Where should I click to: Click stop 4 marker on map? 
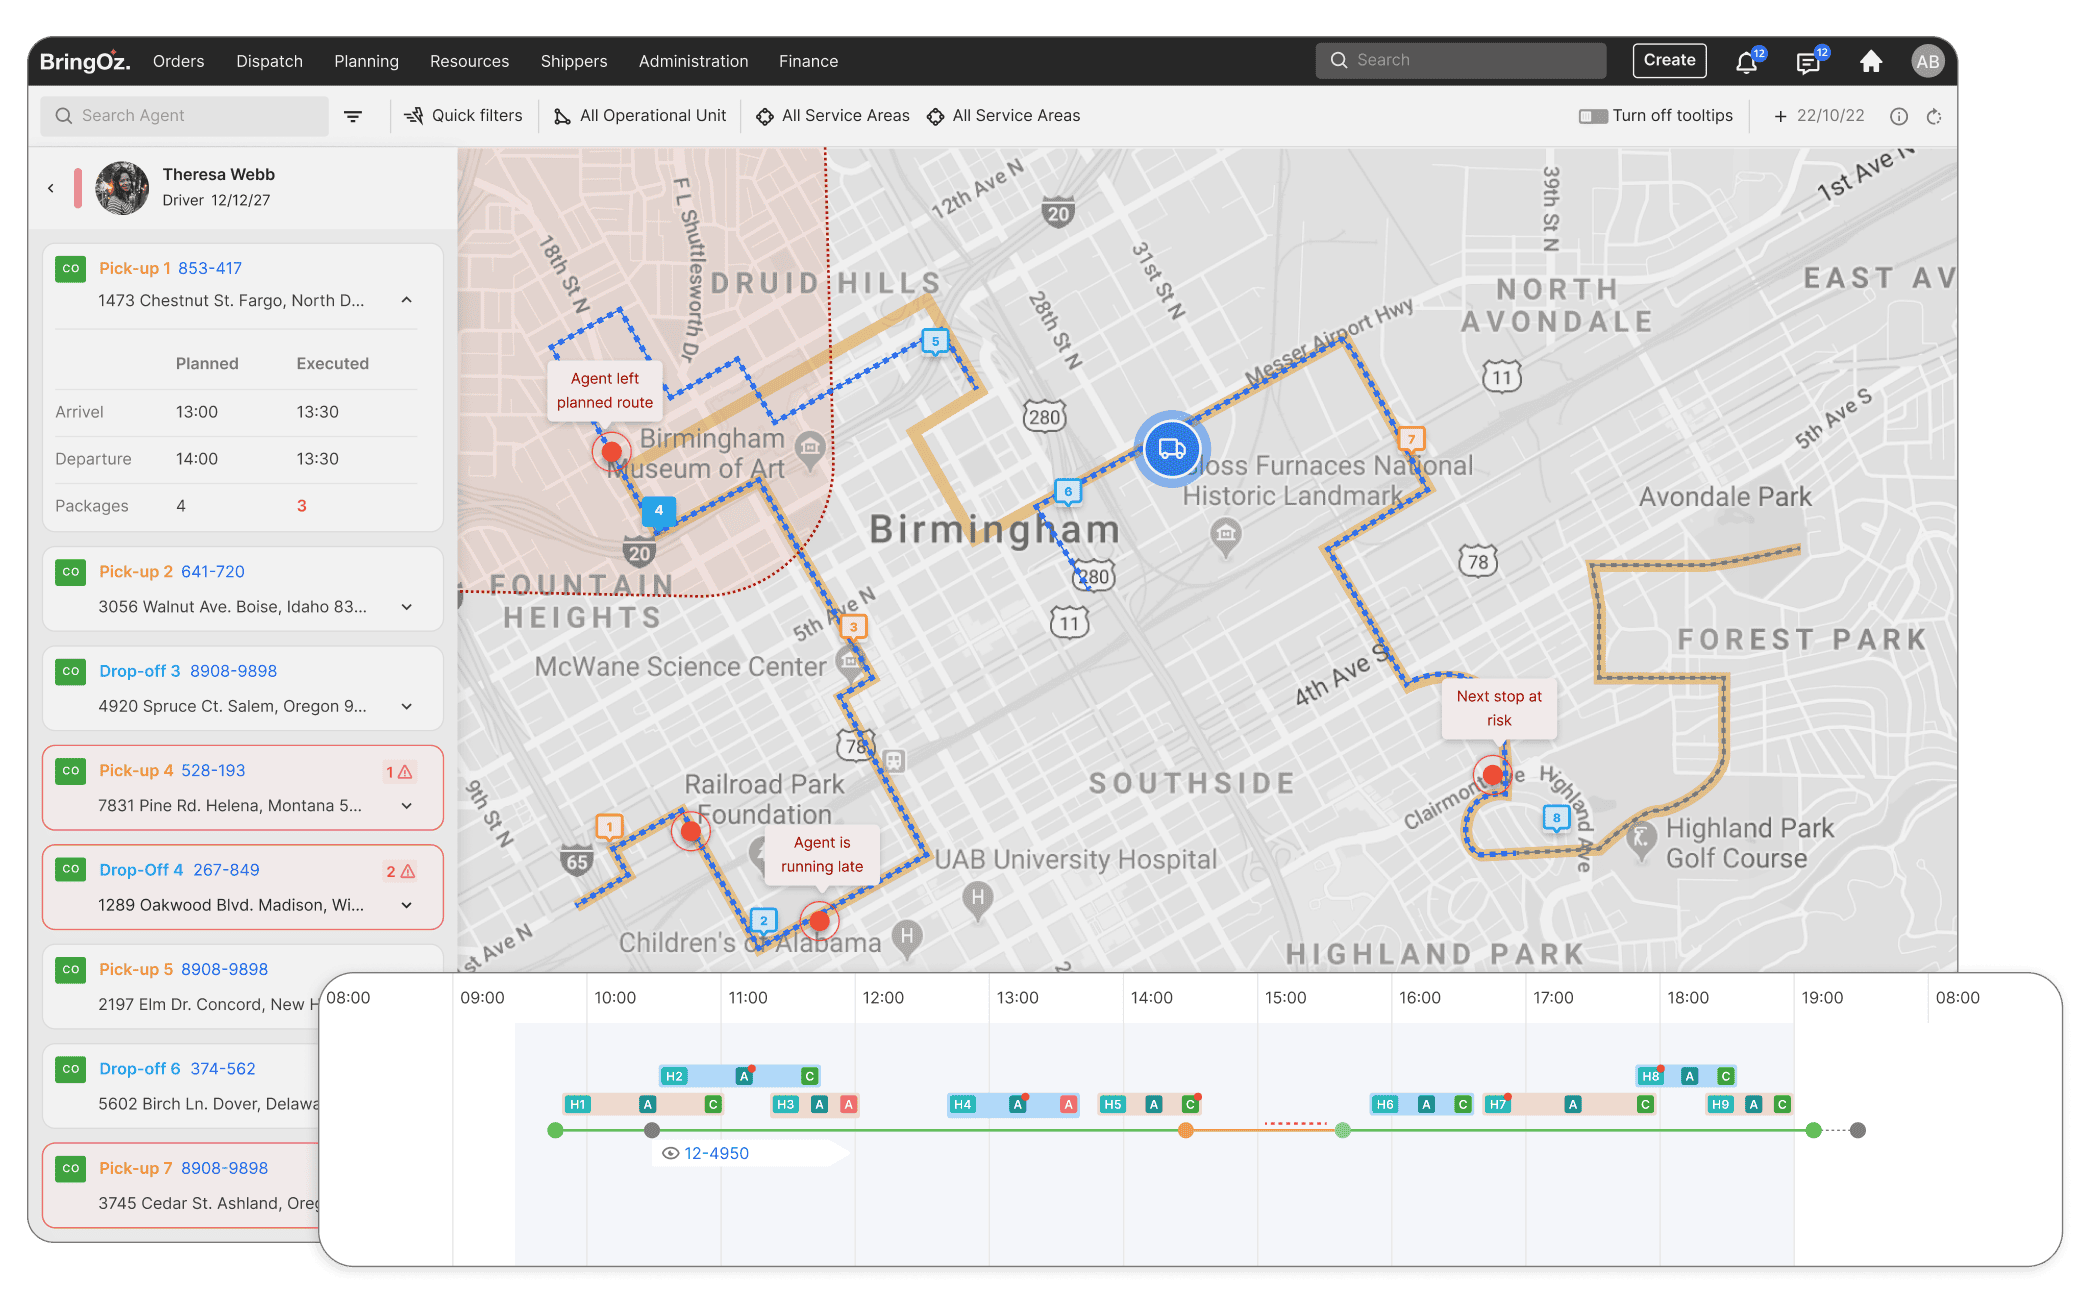658,511
